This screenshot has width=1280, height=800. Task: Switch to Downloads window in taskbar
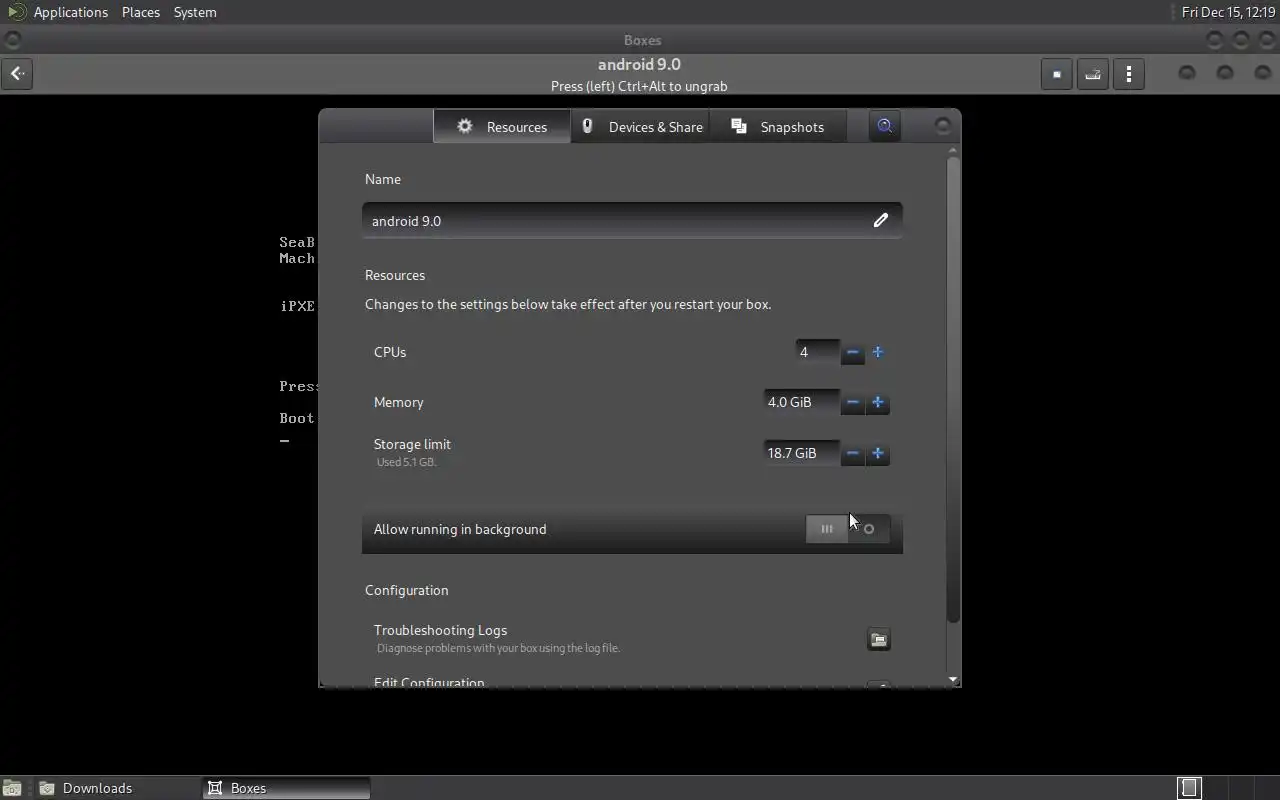click(118, 788)
